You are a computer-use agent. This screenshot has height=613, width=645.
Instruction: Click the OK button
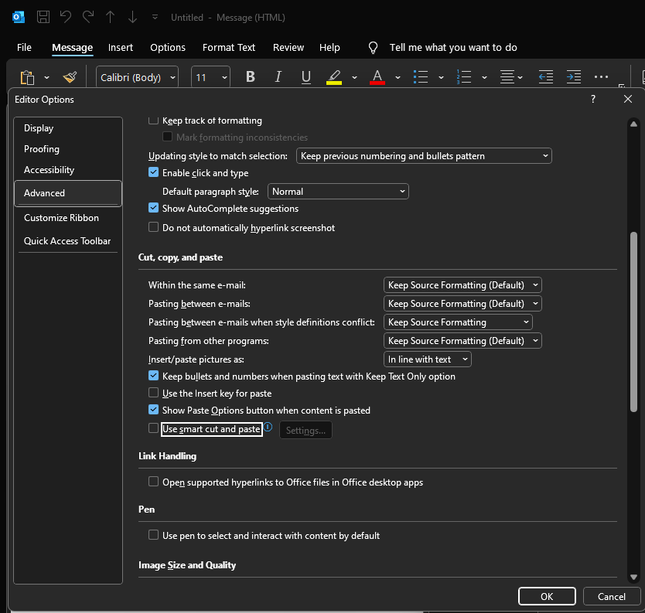click(x=546, y=596)
